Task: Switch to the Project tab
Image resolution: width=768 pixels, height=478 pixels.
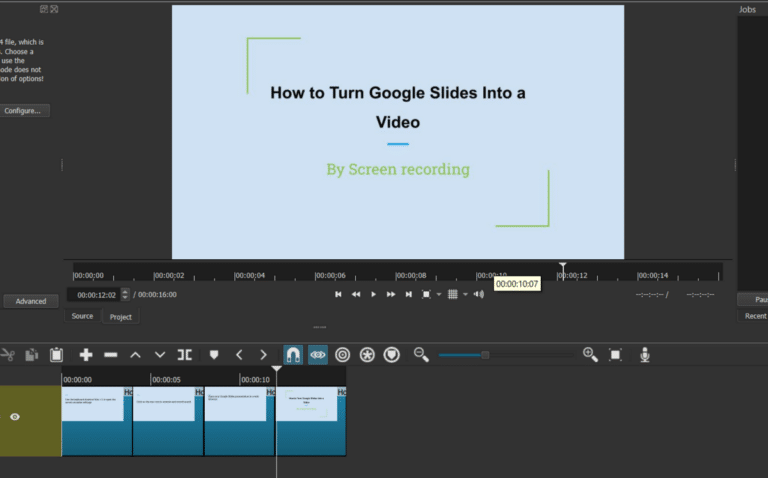Action: pos(121,316)
